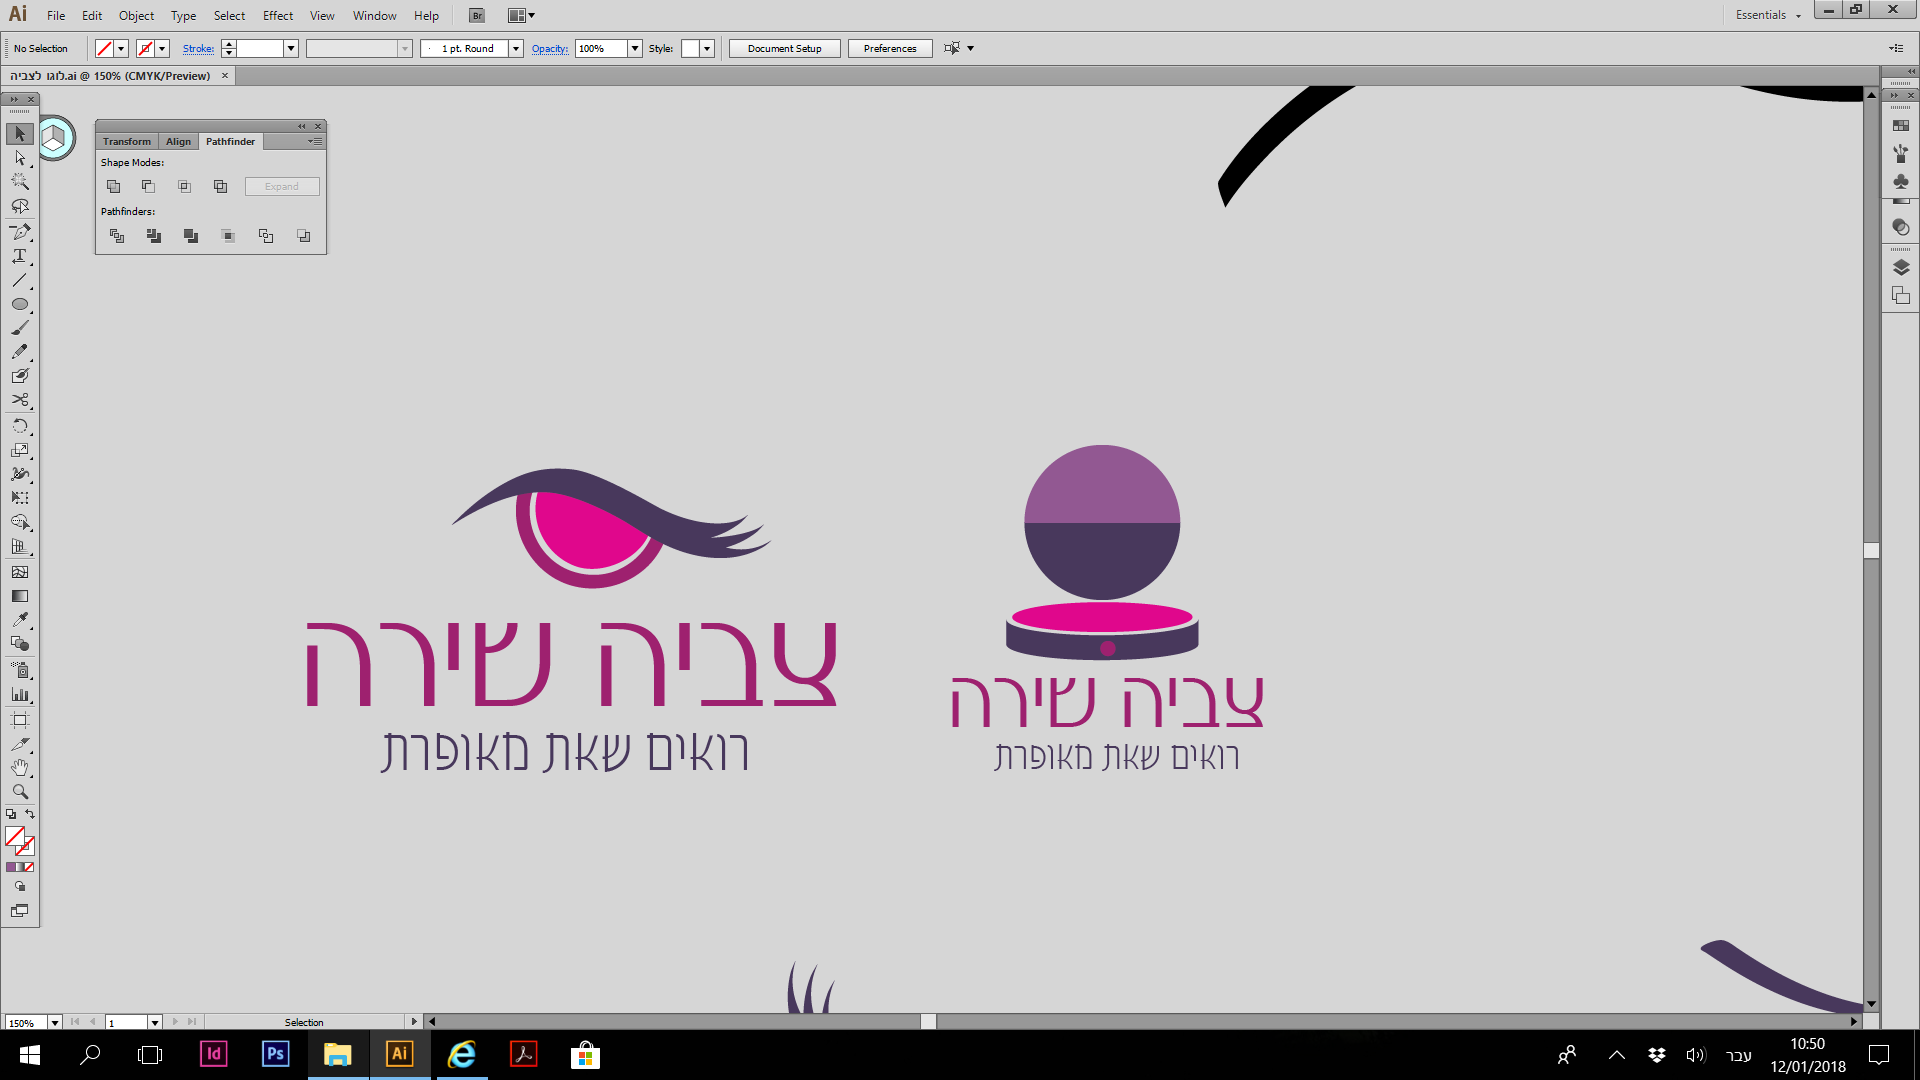
Task: Open the Layers panel icon
Action: click(x=1901, y=268)
